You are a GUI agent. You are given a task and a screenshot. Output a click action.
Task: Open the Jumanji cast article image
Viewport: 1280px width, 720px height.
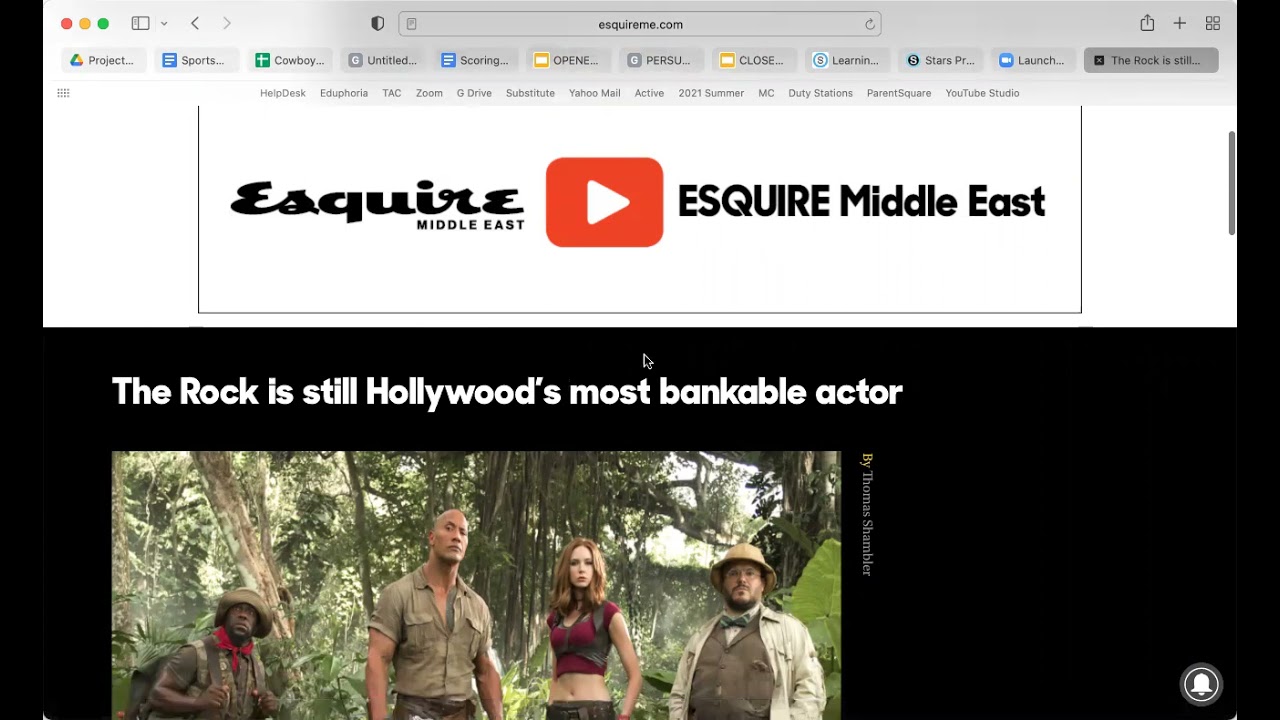tap(476, 585)
